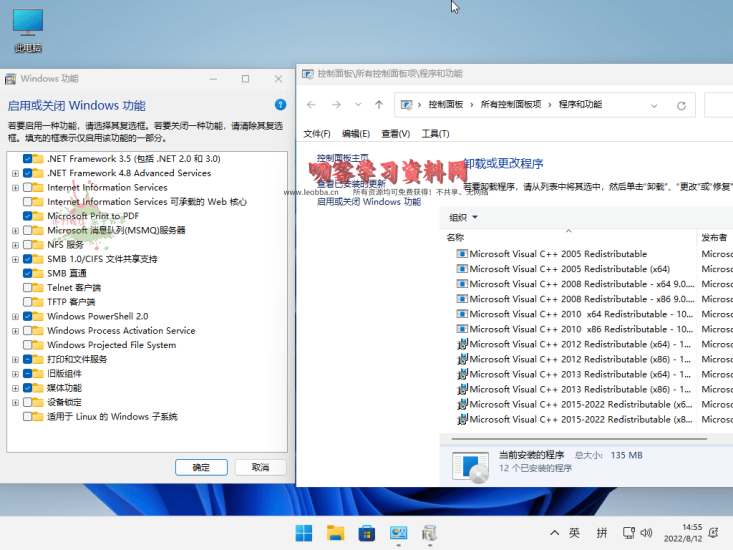Enable Internet Information Services checkbox

point(27,187)
